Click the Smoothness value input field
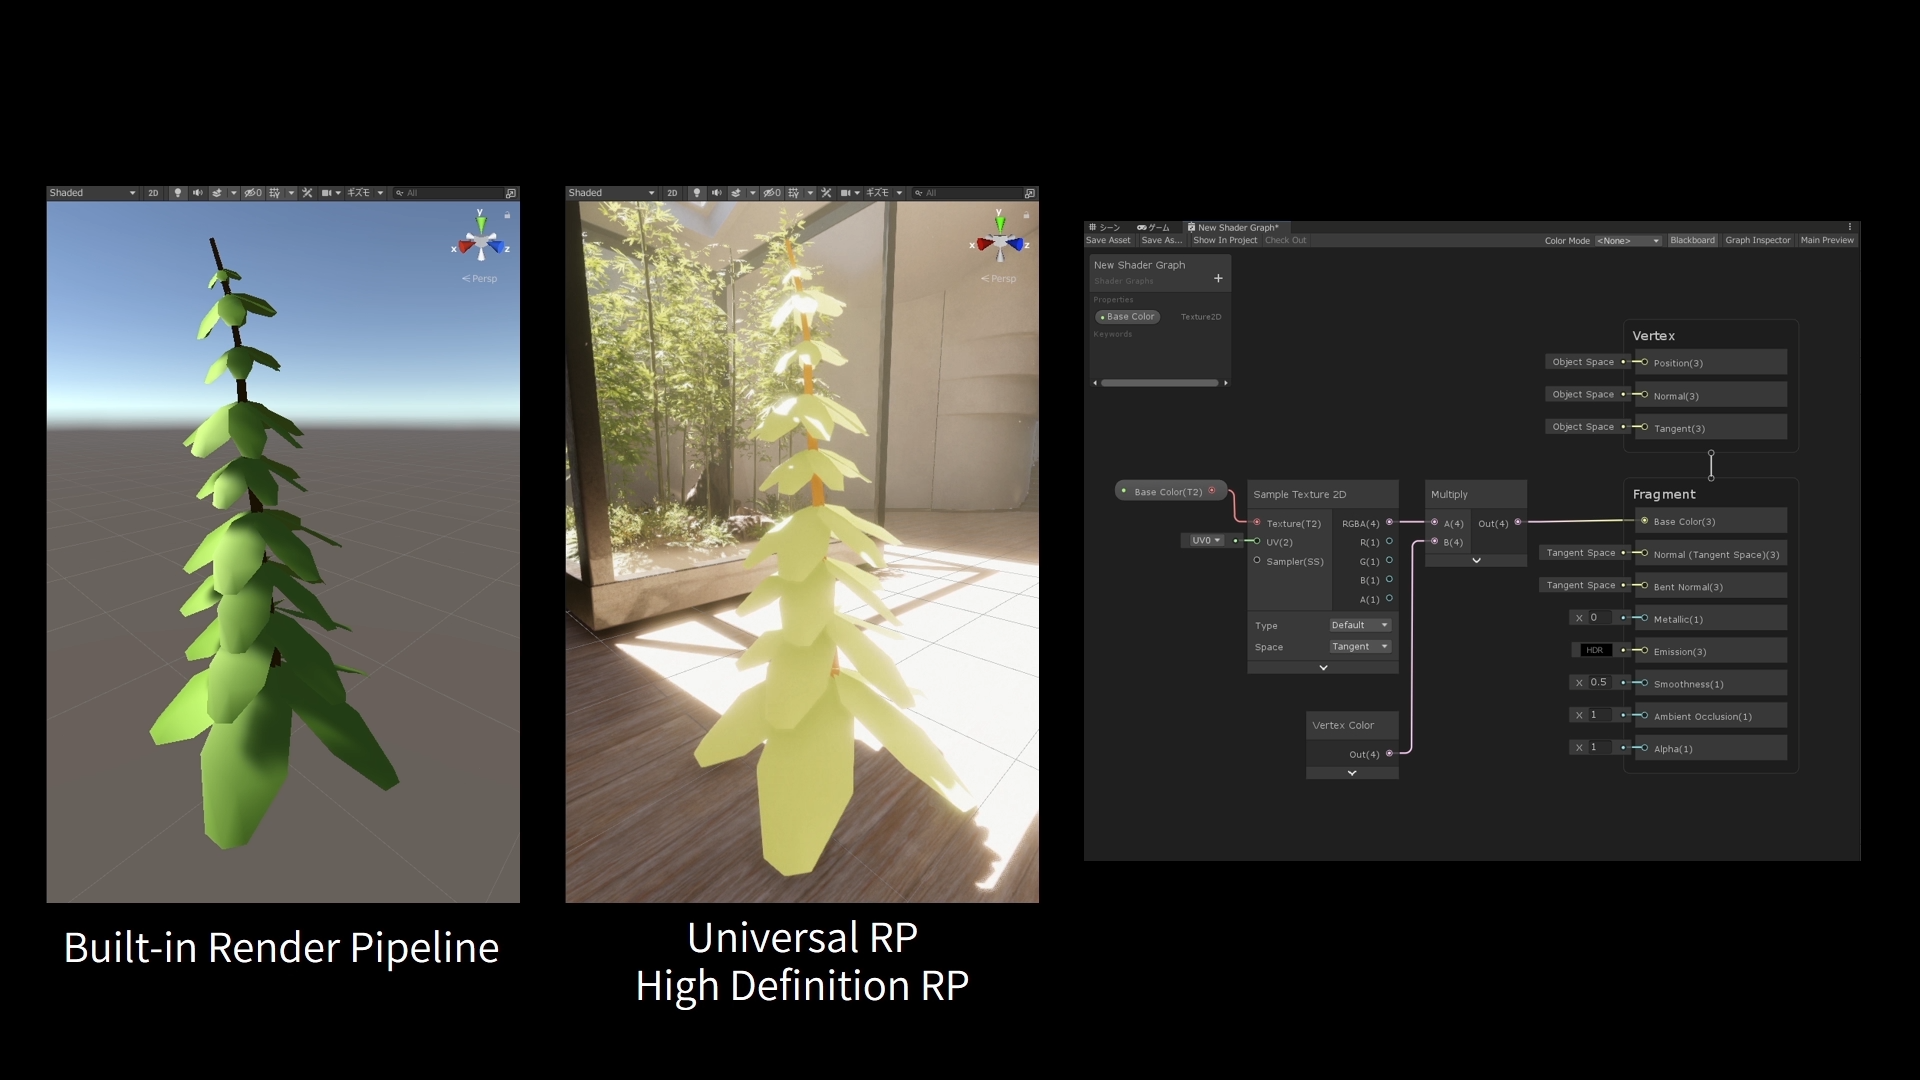This screenshot has width=1920, height=1080. [x=1598, y=683]
